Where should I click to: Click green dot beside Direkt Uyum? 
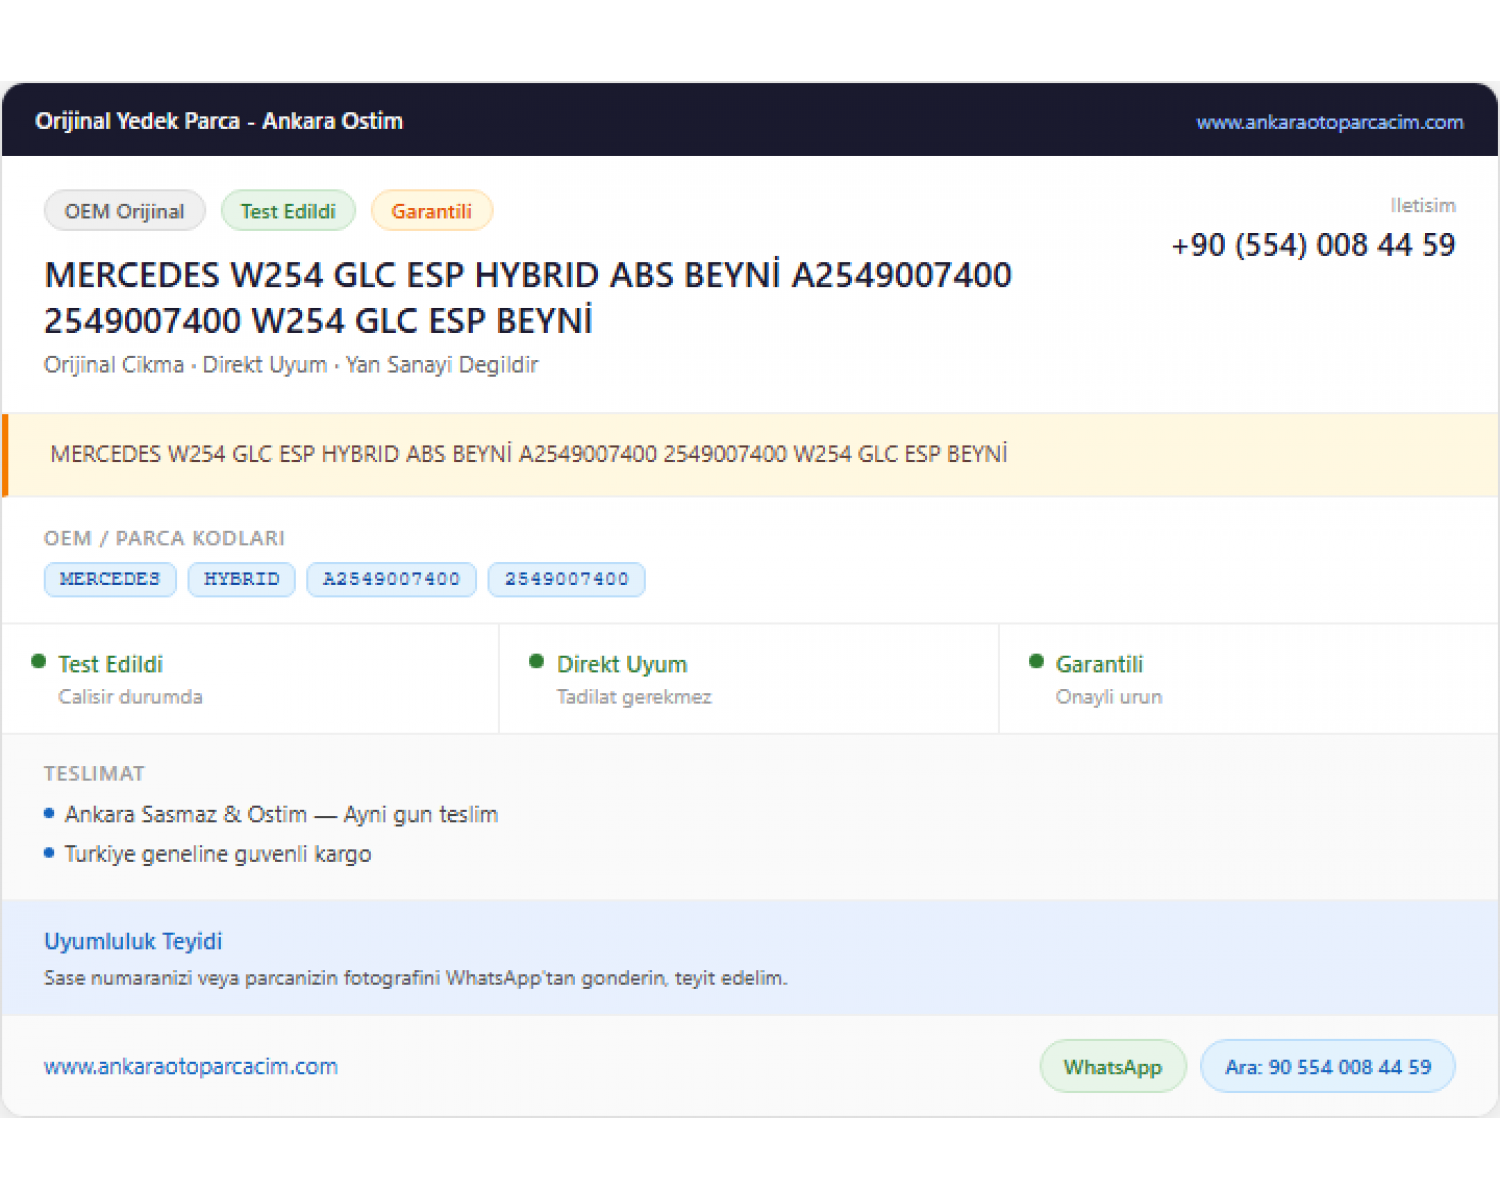pos(536,661)
